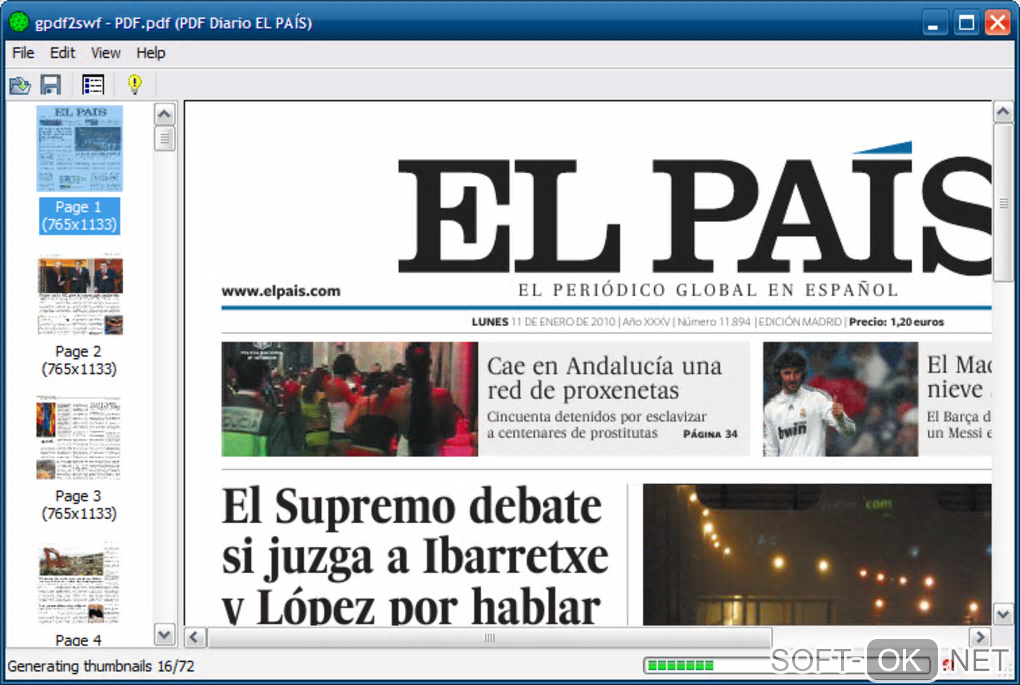1020x685 pixels.
Task: Click the footballer photo in page
Action: [x=840, y=399]
